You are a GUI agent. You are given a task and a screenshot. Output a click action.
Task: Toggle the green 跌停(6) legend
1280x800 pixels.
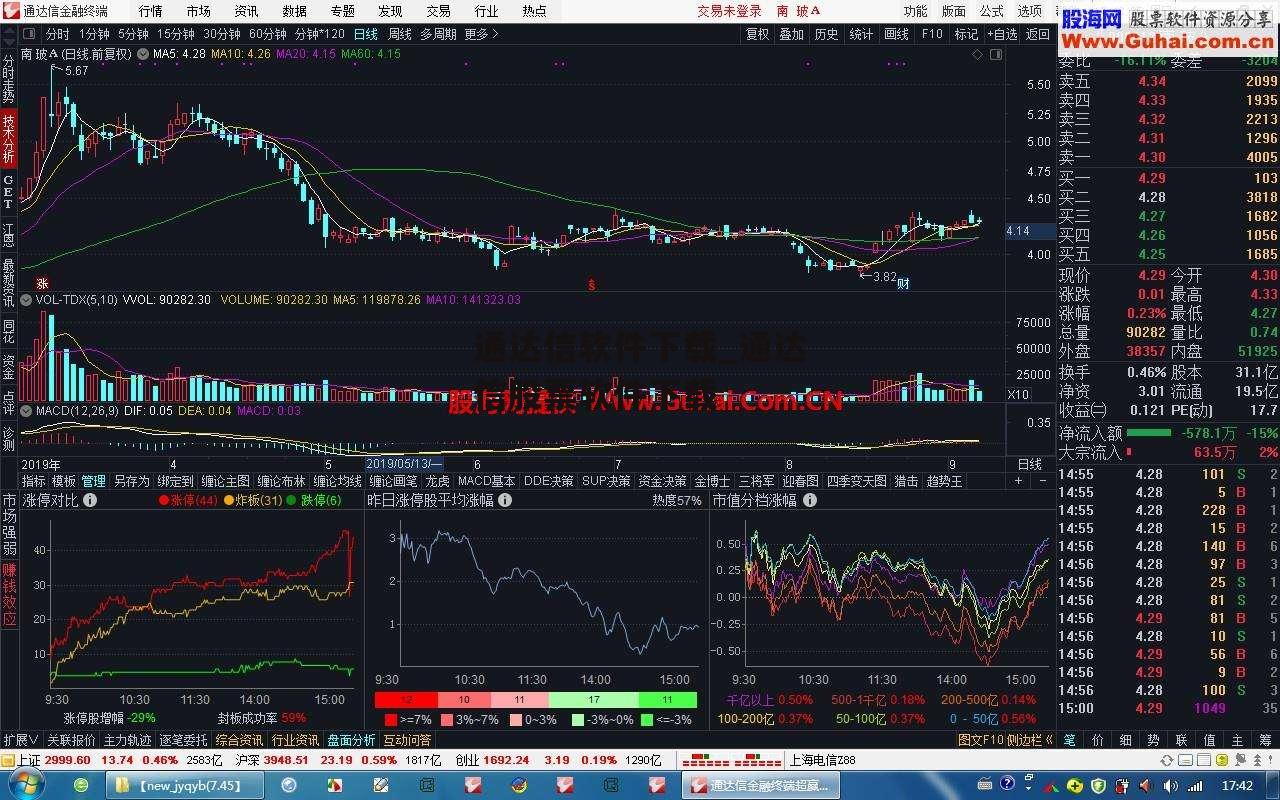pos(313,500)
